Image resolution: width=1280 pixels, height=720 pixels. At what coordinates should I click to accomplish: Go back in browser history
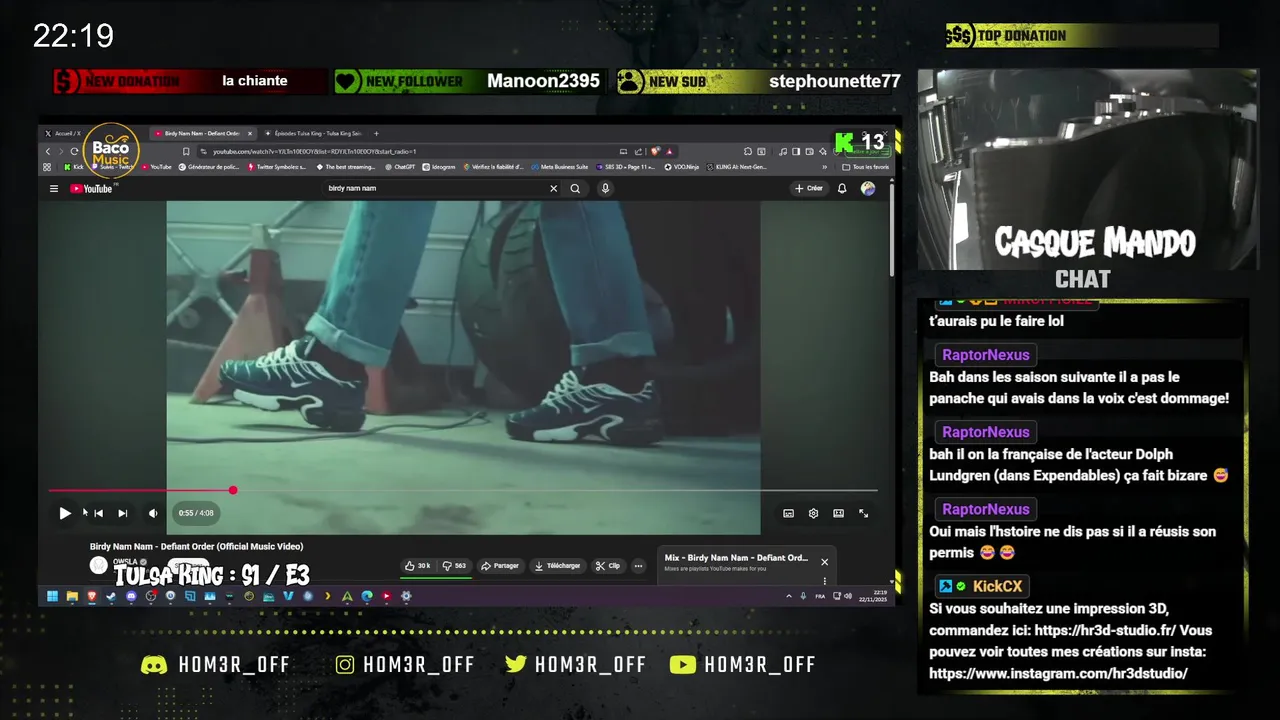[47, 151]
